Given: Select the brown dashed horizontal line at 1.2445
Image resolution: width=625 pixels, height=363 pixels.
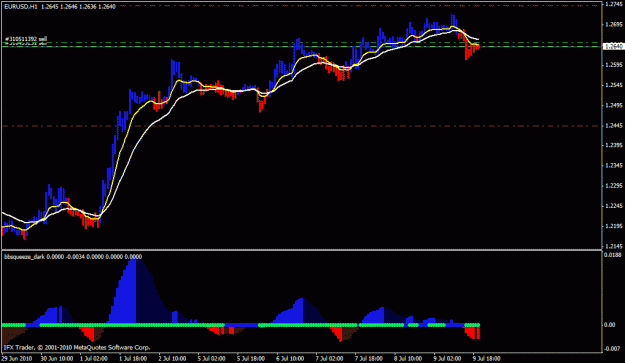Looking at the screenshot, I should point(301,126).
